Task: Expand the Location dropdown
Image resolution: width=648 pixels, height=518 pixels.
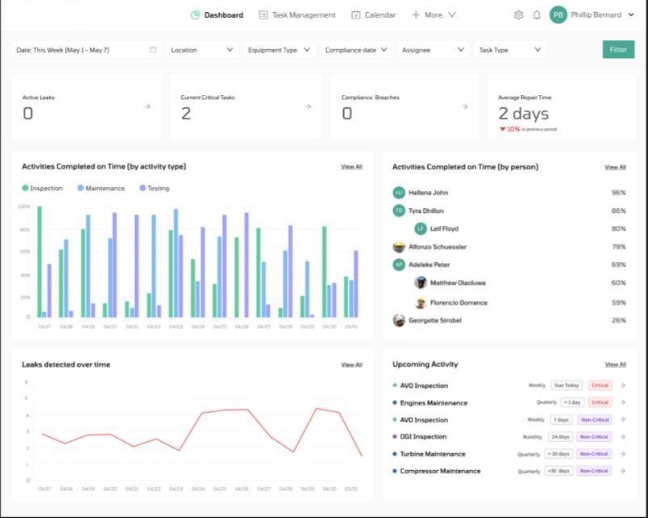Action: pyautogui.click(x=202, y=50)
